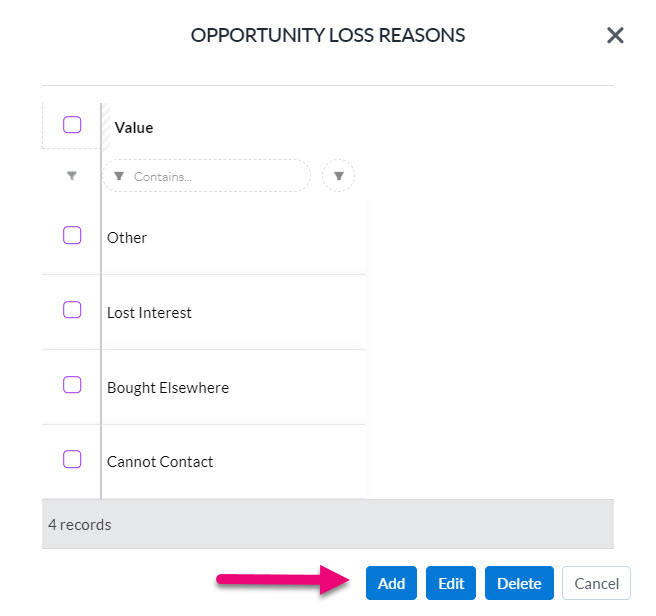The width and height of the screenshot is (656, 616).
Task: Click the Add button
Action: 391,583
